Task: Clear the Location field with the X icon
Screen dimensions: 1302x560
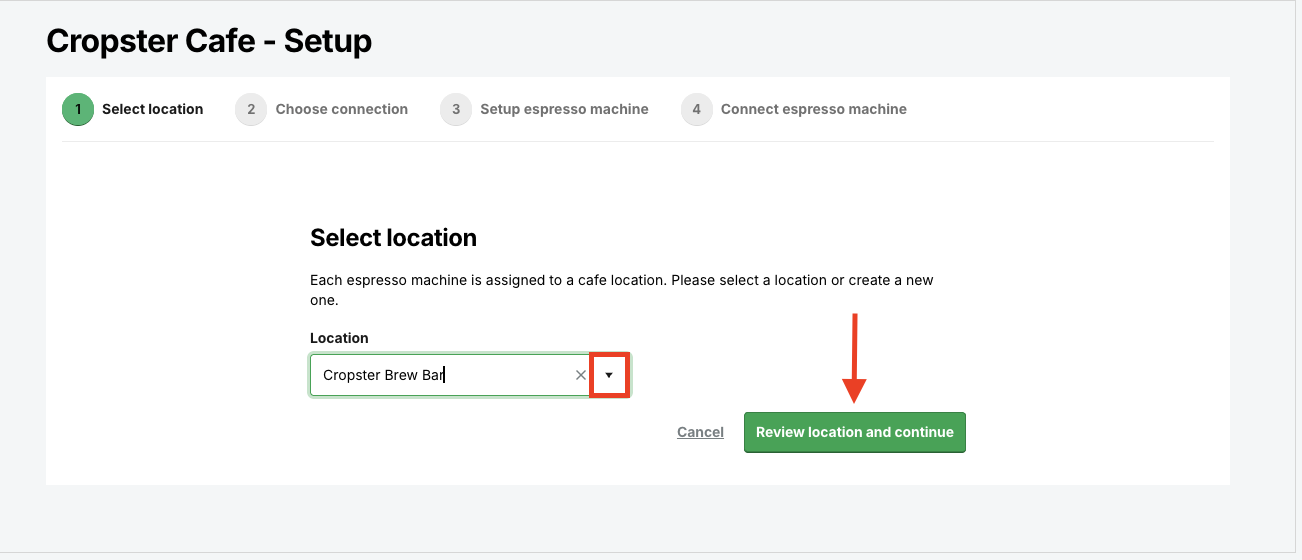Action: [x=580, y=375]
